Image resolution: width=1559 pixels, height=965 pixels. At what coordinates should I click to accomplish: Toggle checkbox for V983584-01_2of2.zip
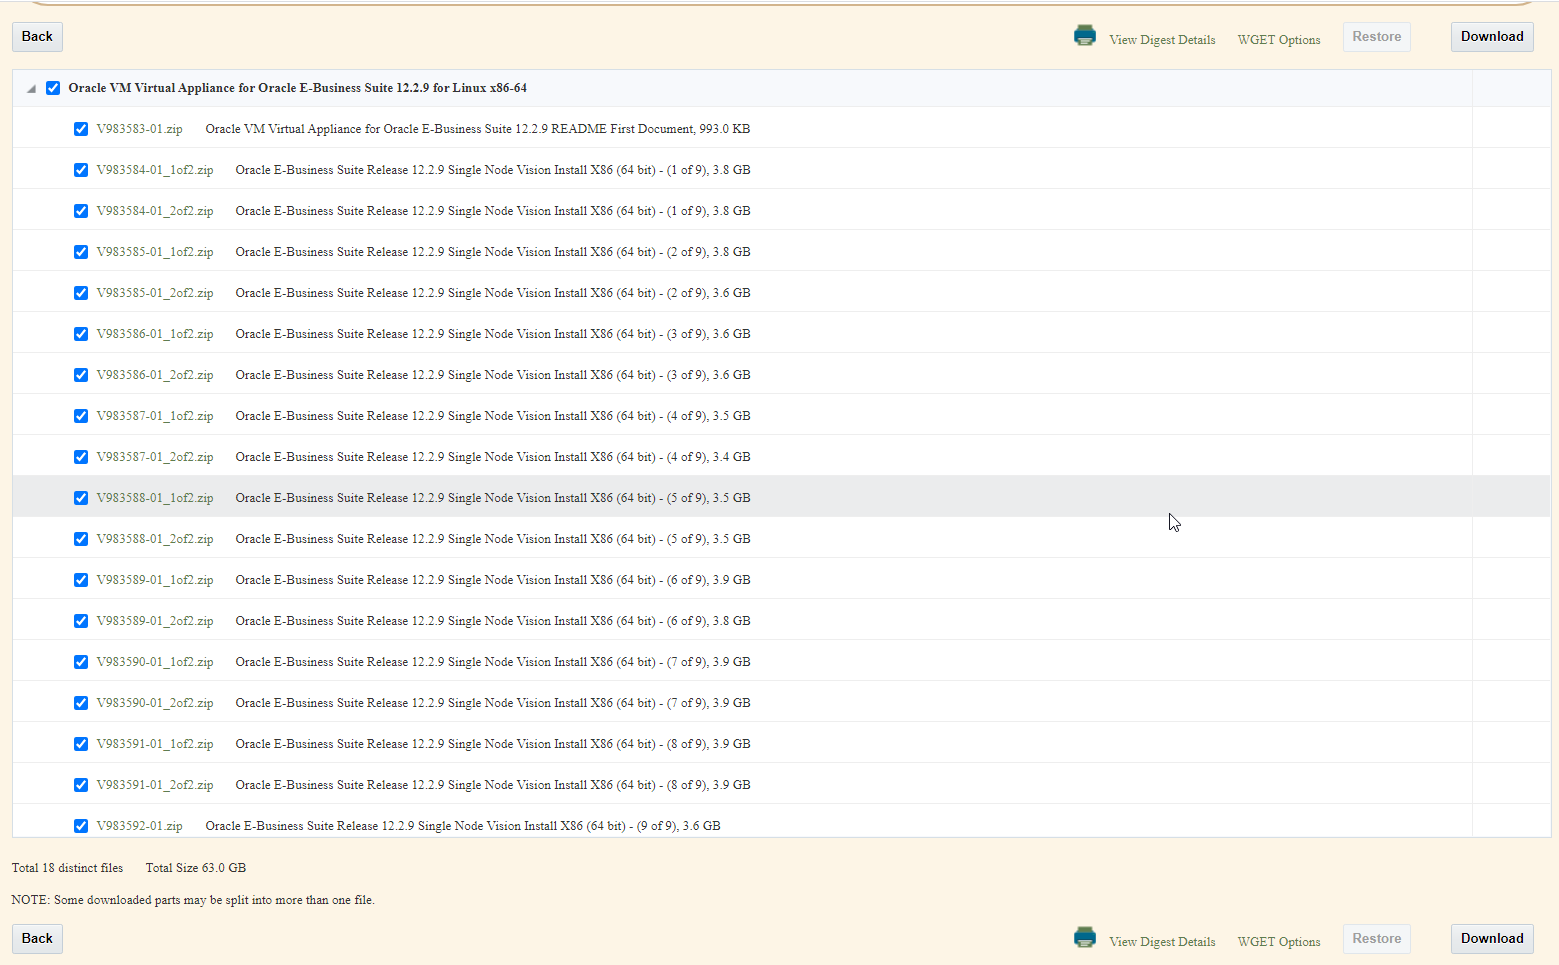pyautogui.click(x=81, y=211)
